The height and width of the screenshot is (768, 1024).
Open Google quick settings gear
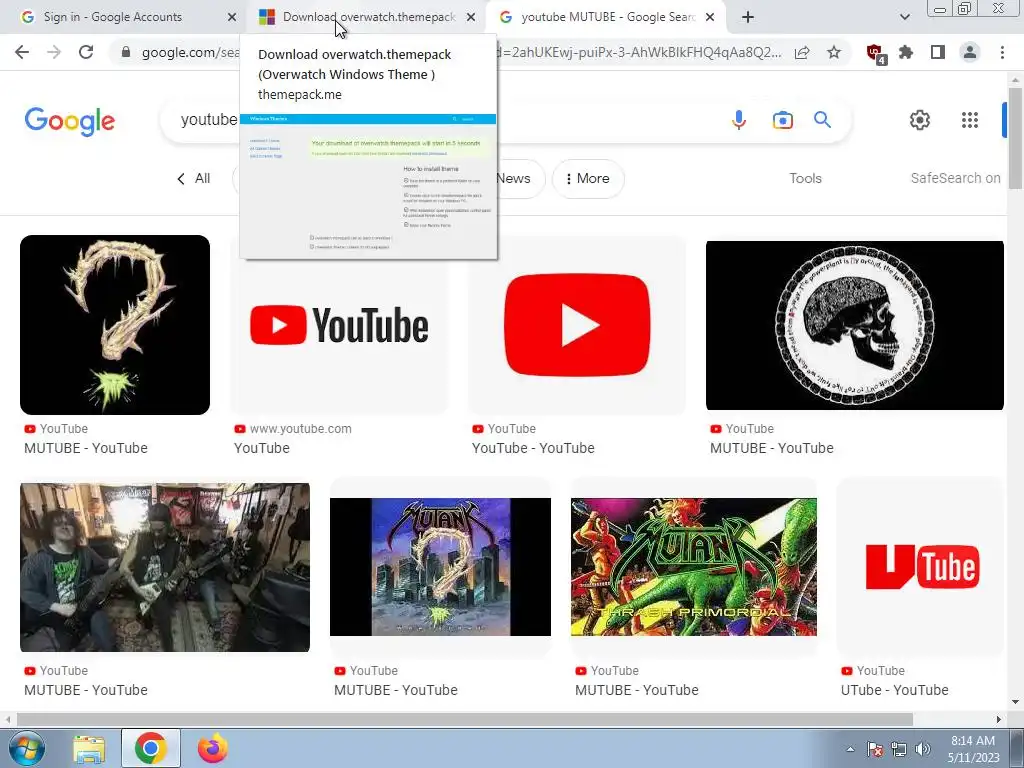[920, 120]
